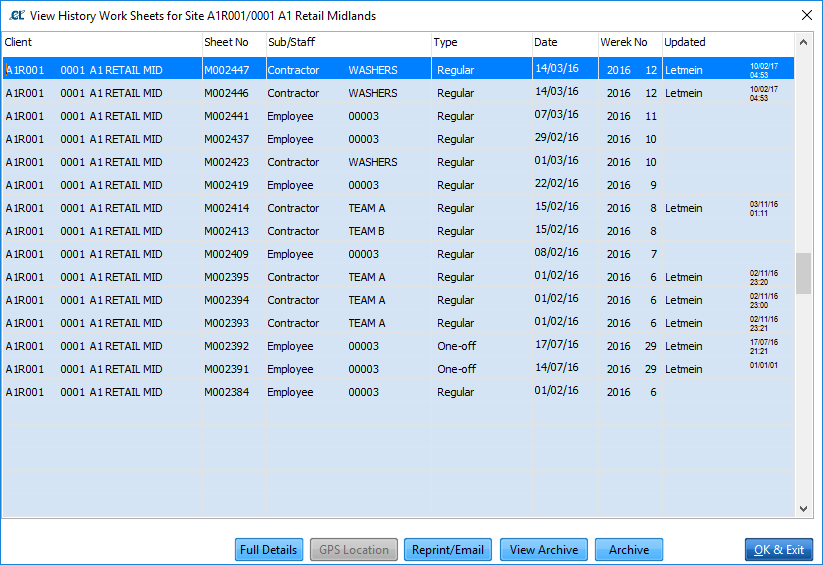This screenshot has height=565, width=823.
Task: Click the Updated column header
Action: tap(729, 42)
